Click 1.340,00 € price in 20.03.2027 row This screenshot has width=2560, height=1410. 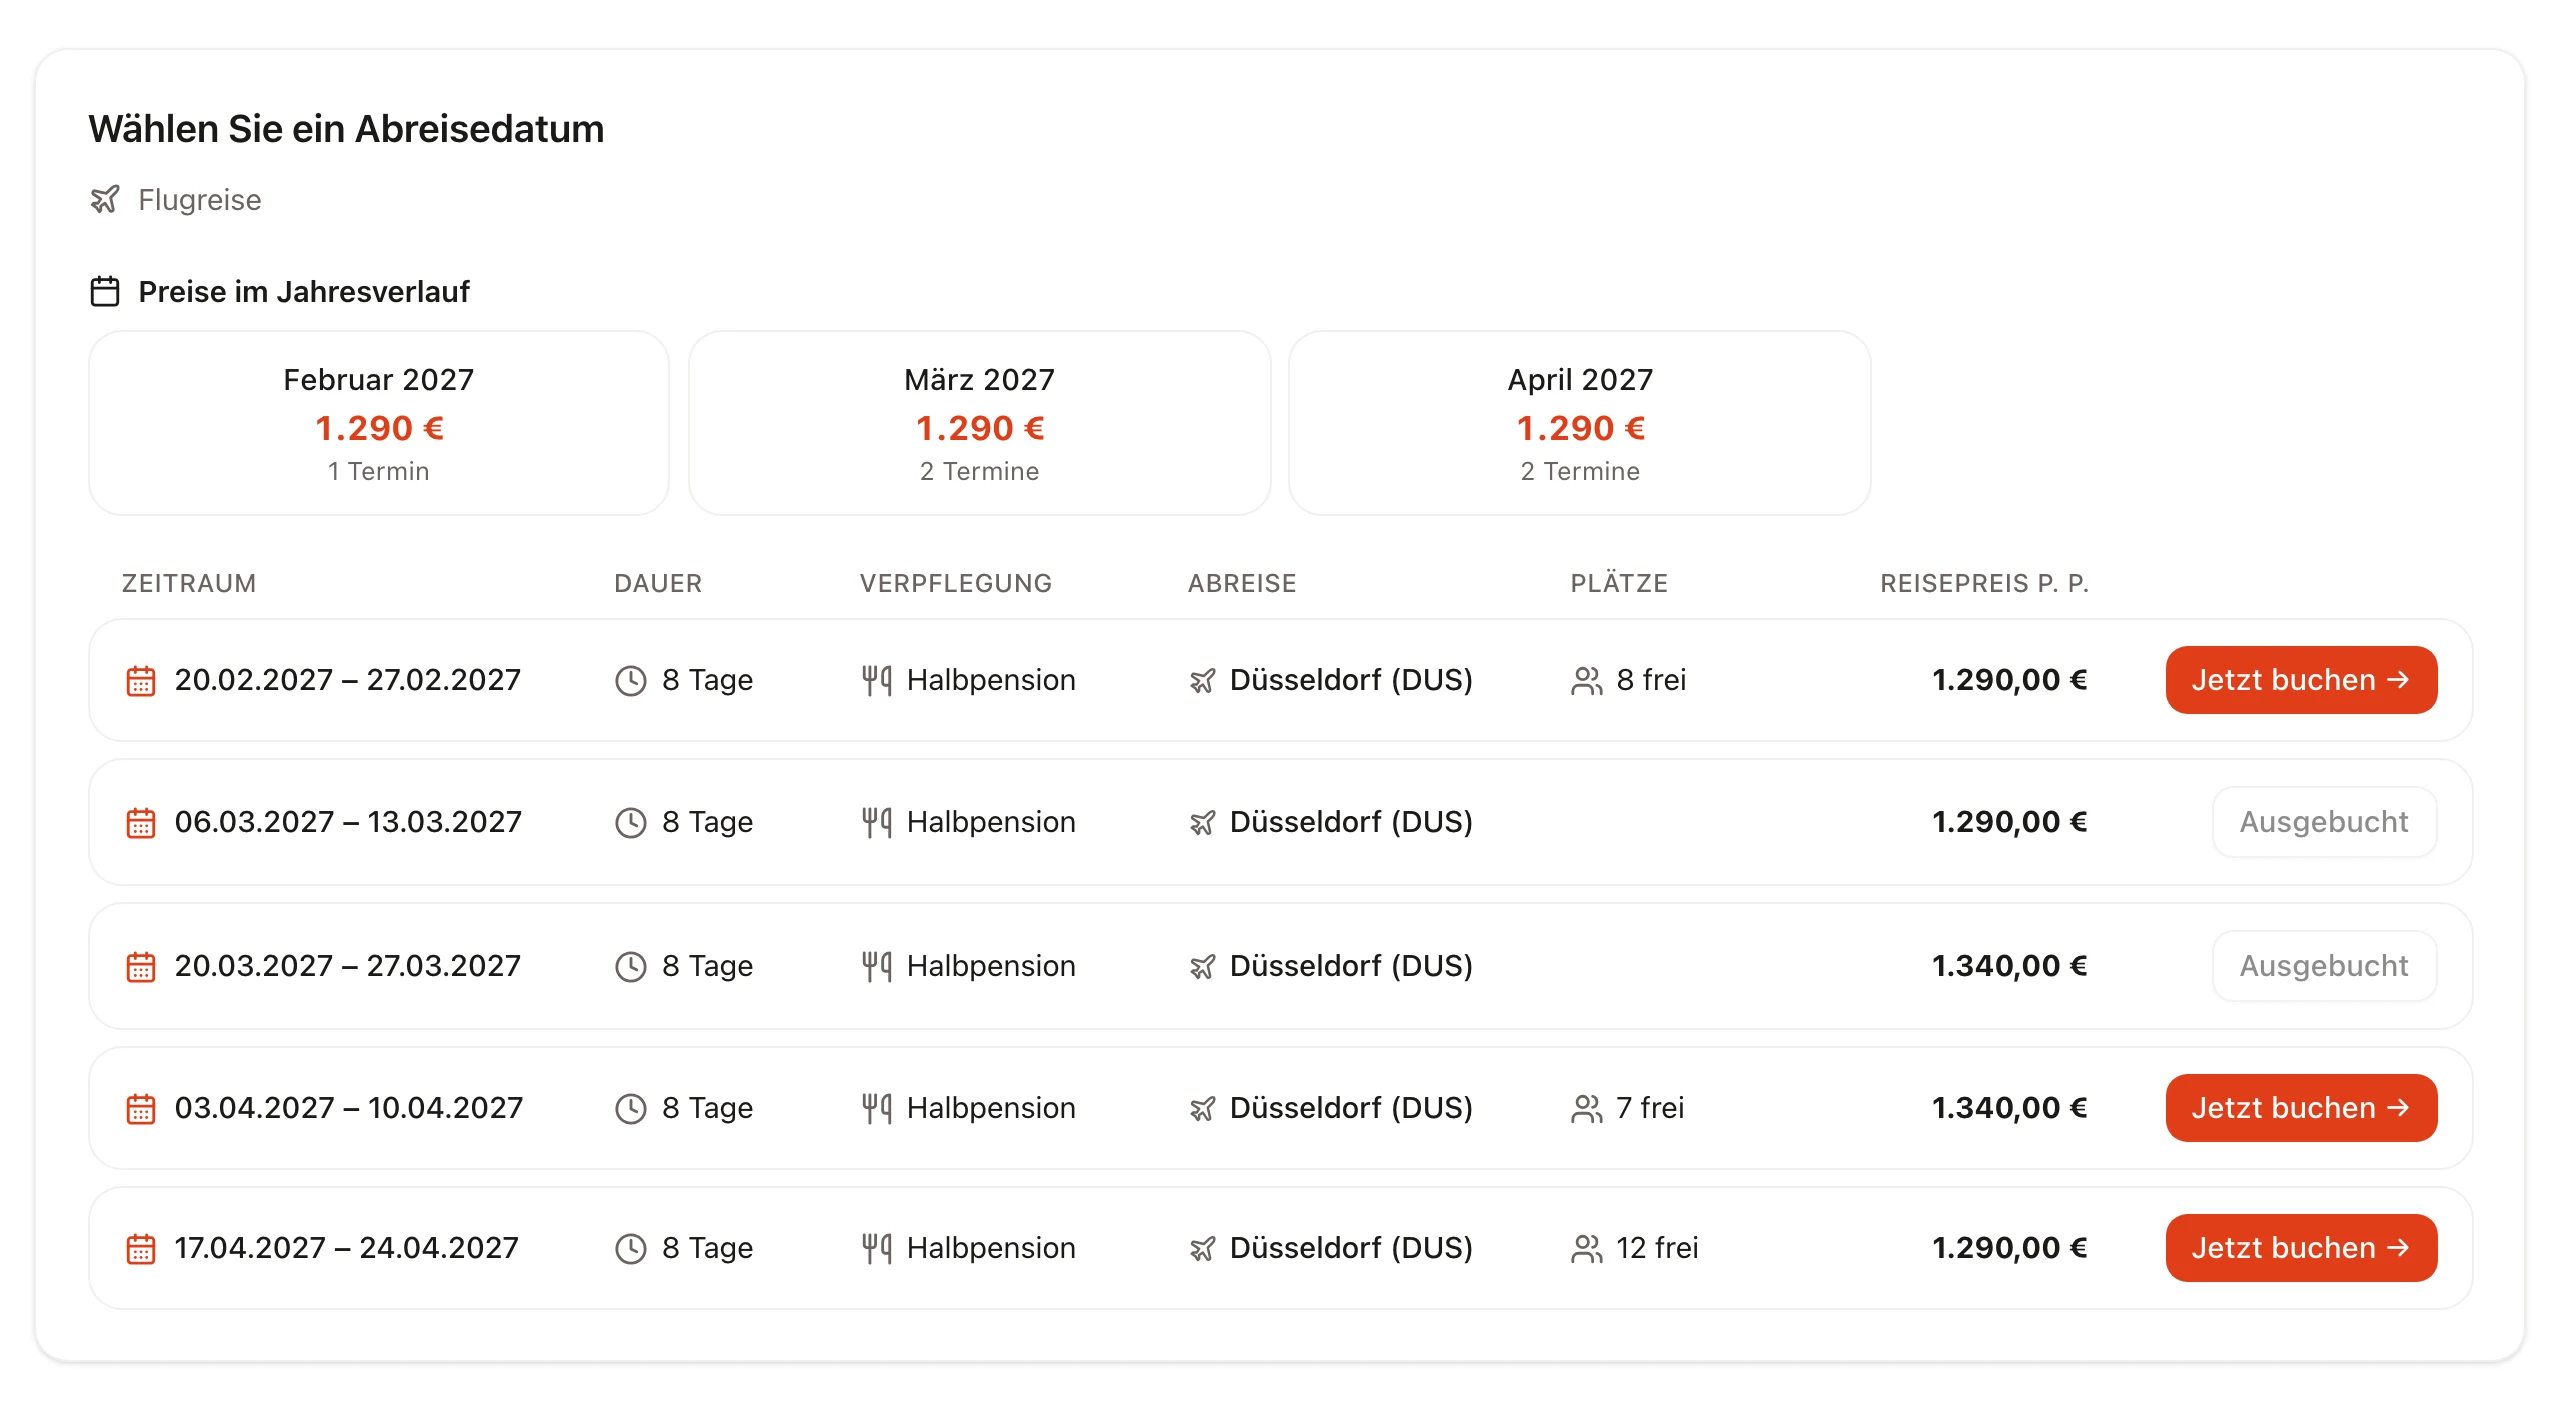[2010, 966]
